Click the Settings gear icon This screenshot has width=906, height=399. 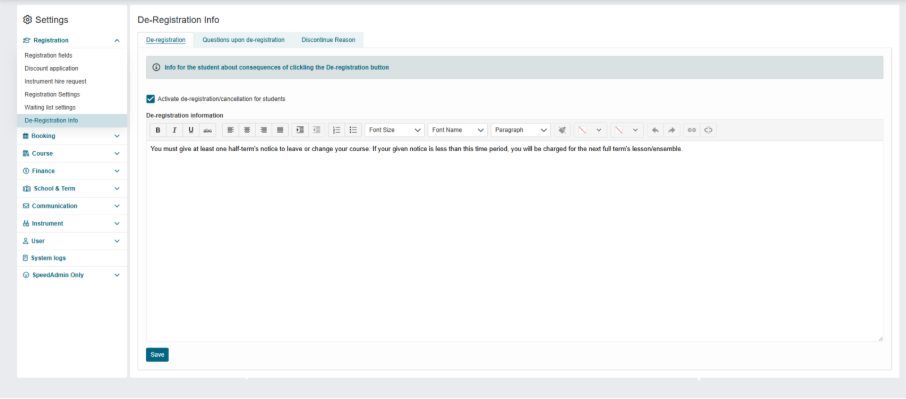27,20
